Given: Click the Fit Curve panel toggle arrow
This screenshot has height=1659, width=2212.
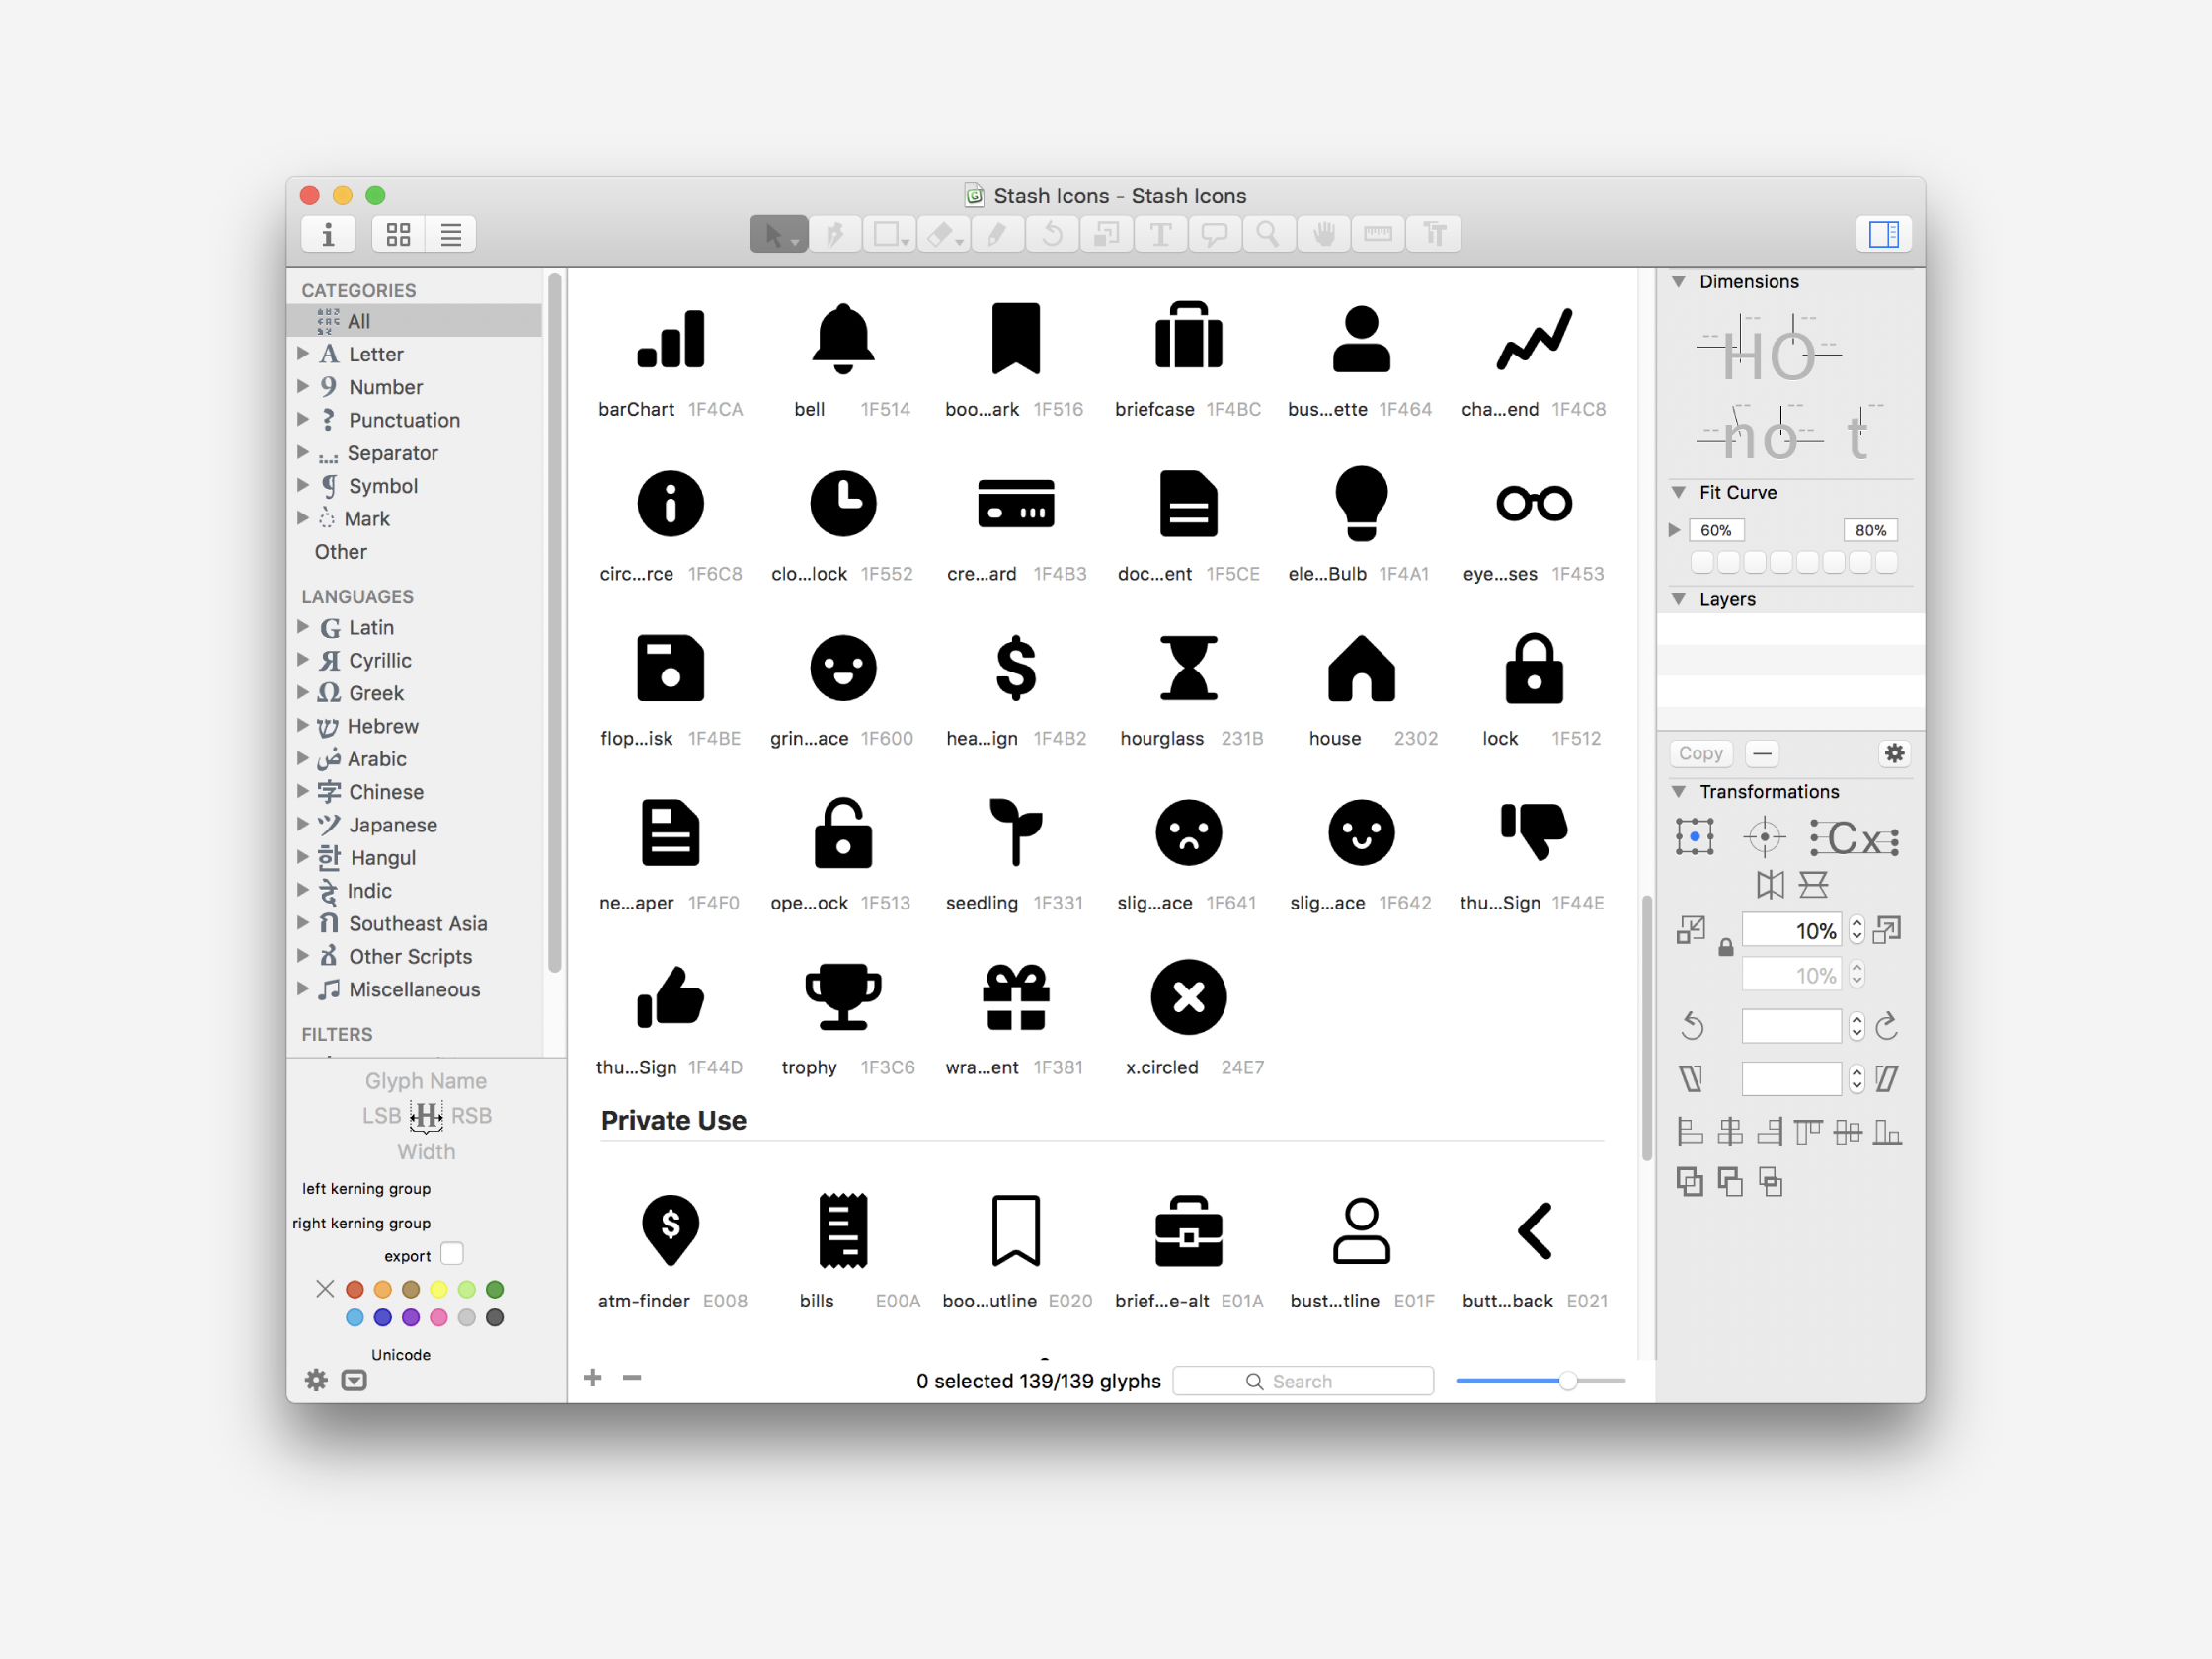Looking at the screenshot, I should [1678, 493].
